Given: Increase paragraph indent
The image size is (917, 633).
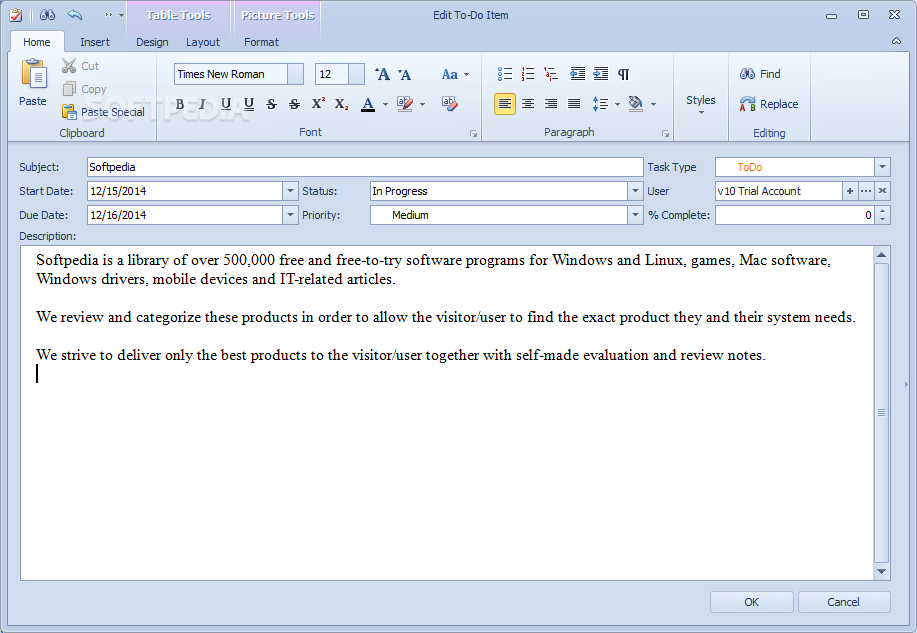Looking at the screenshot, I should pos(601,74).
